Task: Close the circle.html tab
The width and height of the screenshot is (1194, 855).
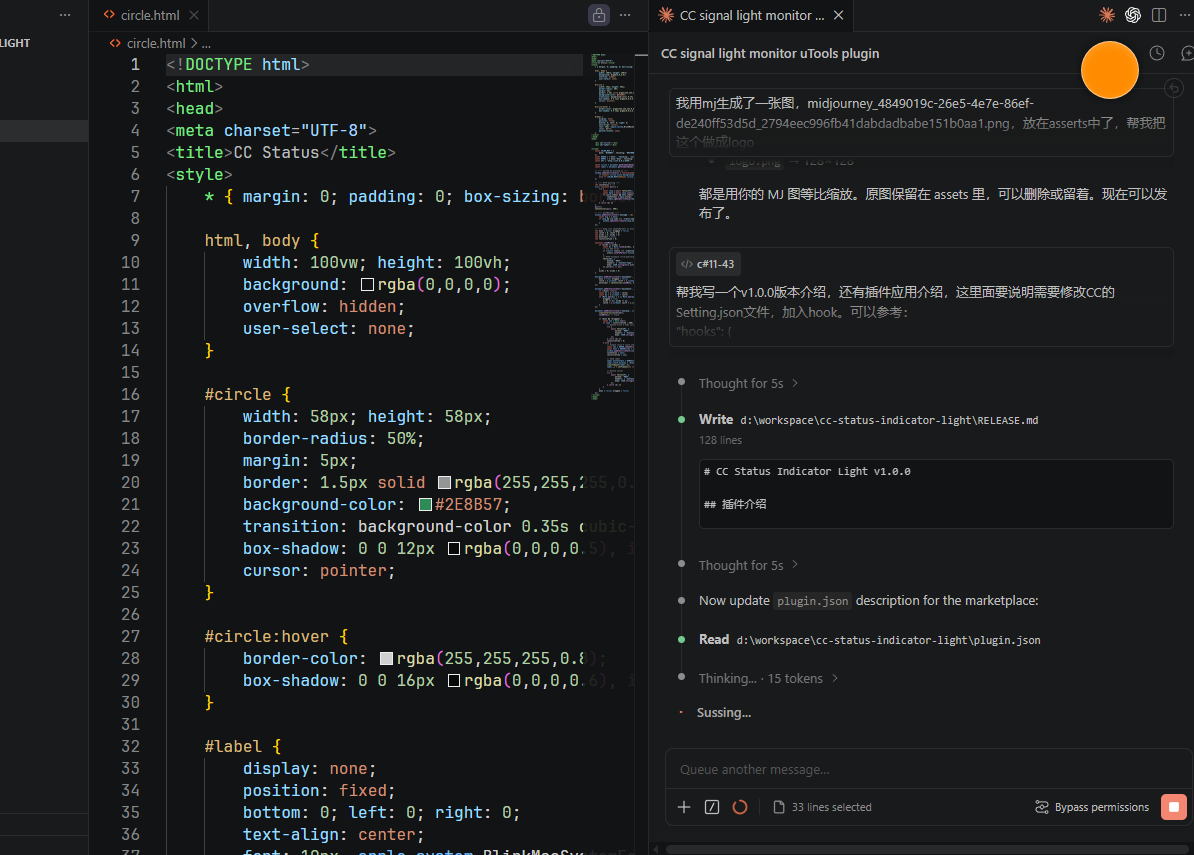Action: pos(194,15)
